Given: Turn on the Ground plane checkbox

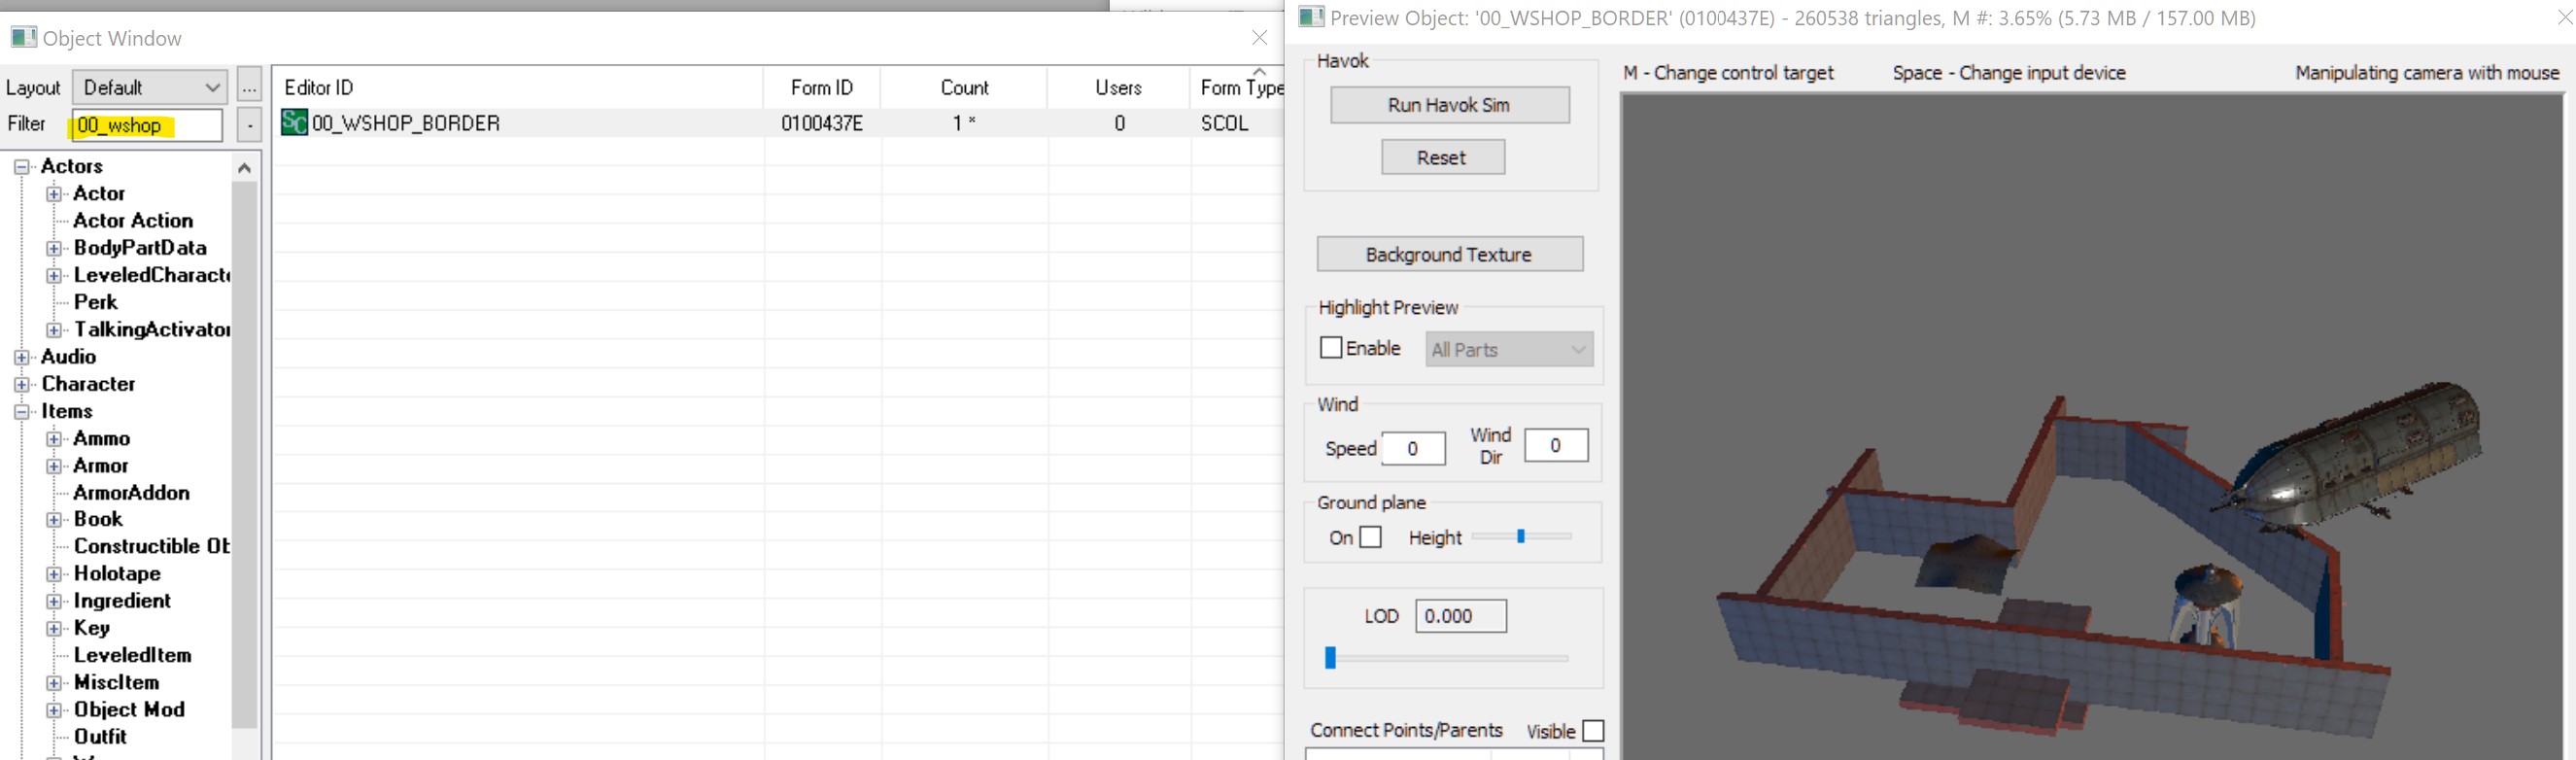Looking at the screenshot, I should tap(1371, 537).
